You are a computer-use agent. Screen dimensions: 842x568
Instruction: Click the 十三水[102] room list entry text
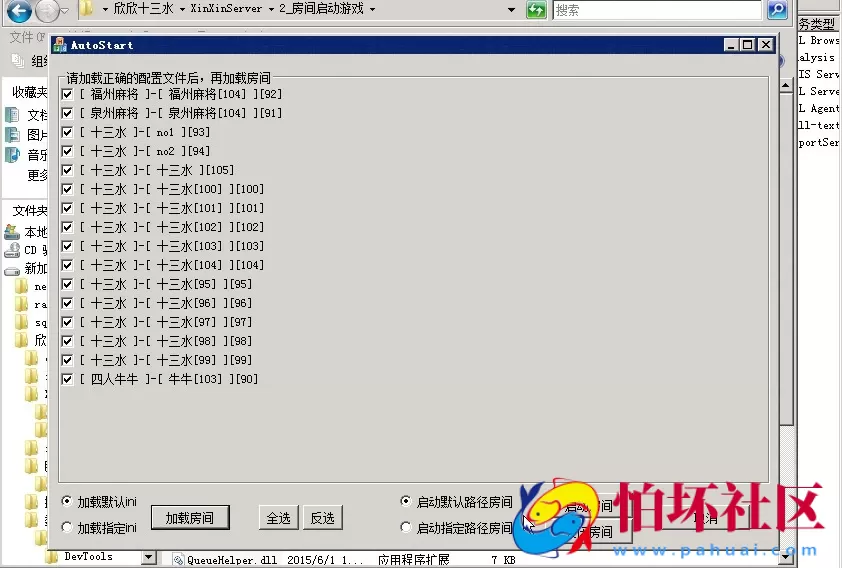(172, 227)
